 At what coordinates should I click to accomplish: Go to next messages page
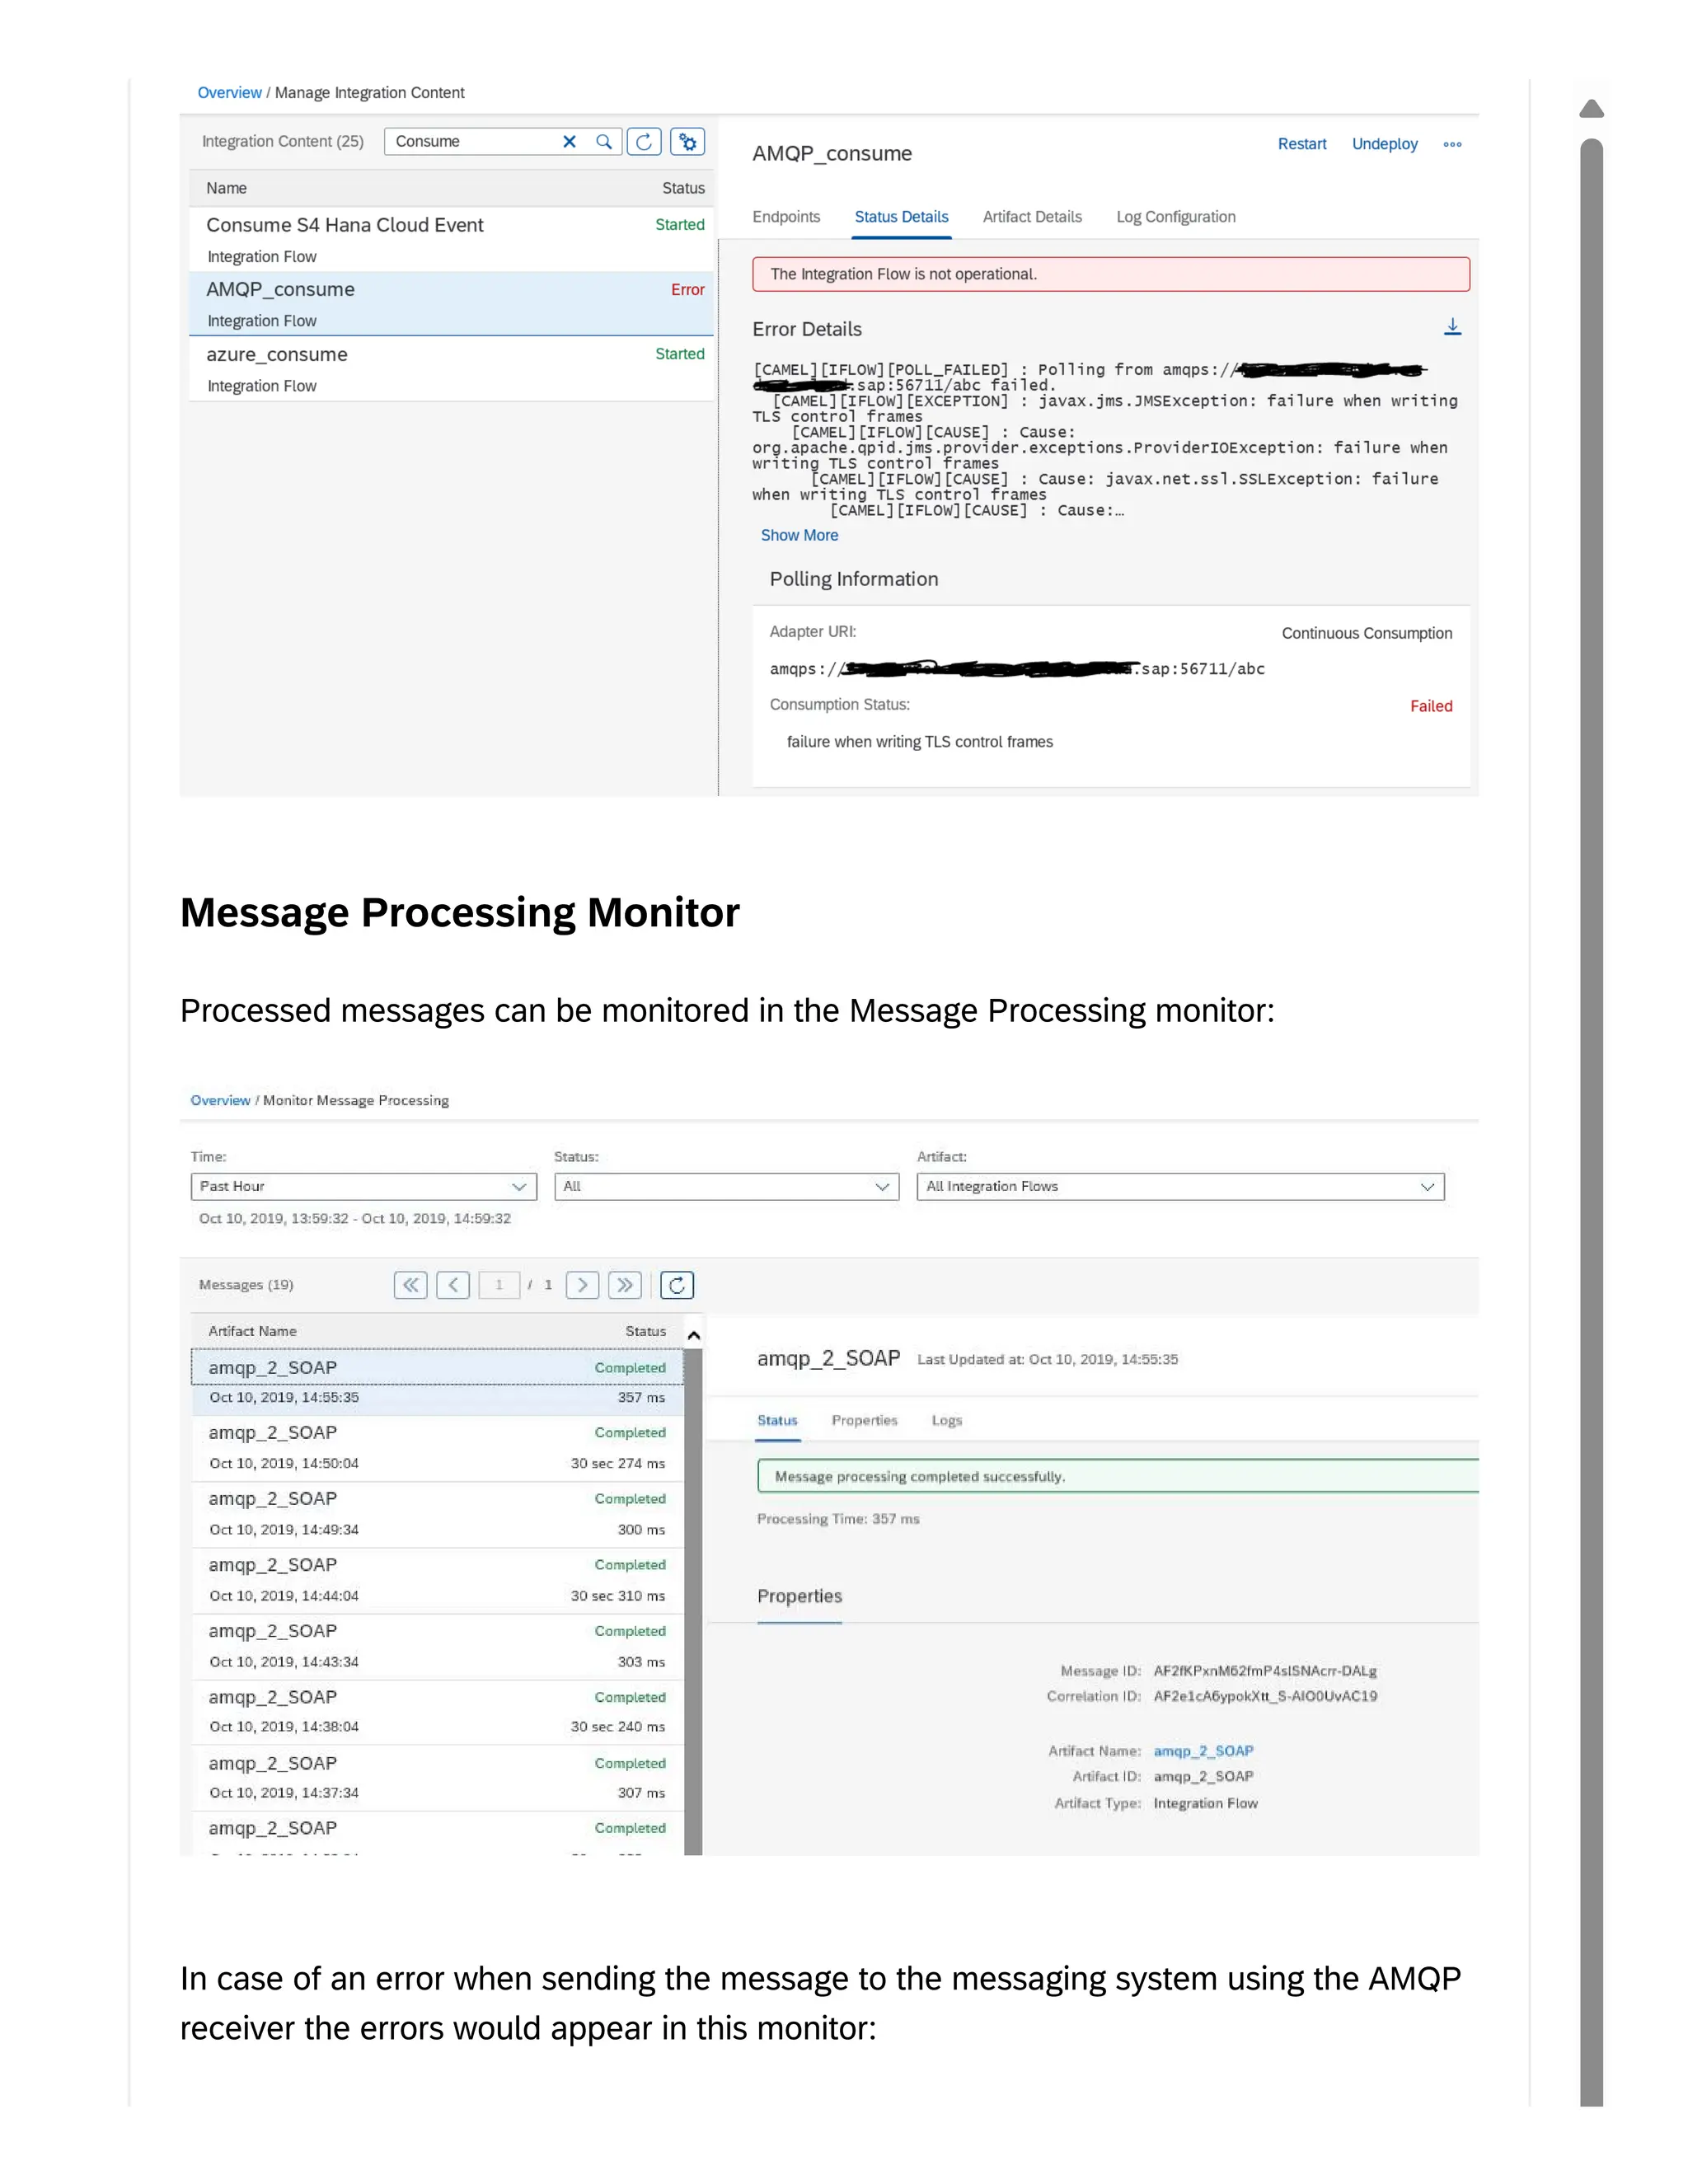click(x=582, y=1285)
